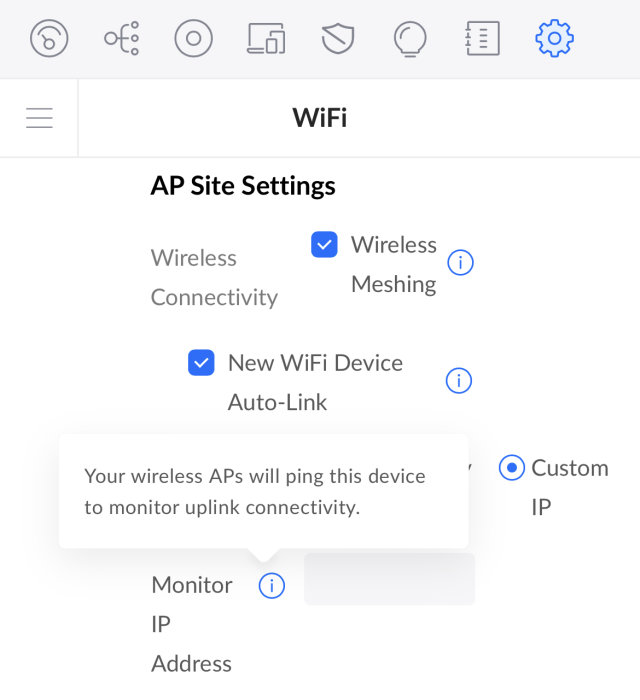The width and height of the screenshot is (640, 700).
Task: Open the Insights lightbulb icon
Action: (x=410, y=39)
